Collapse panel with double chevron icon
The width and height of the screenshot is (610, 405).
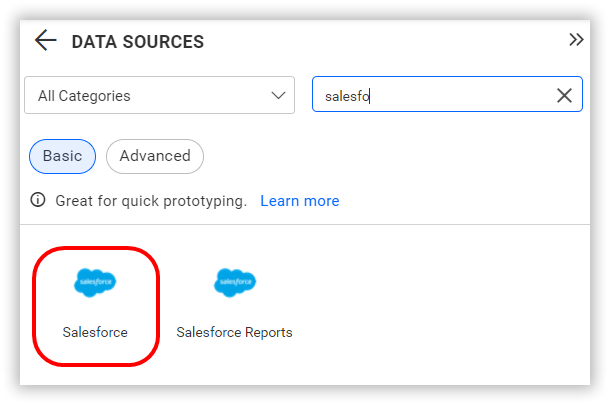point(576,40)
